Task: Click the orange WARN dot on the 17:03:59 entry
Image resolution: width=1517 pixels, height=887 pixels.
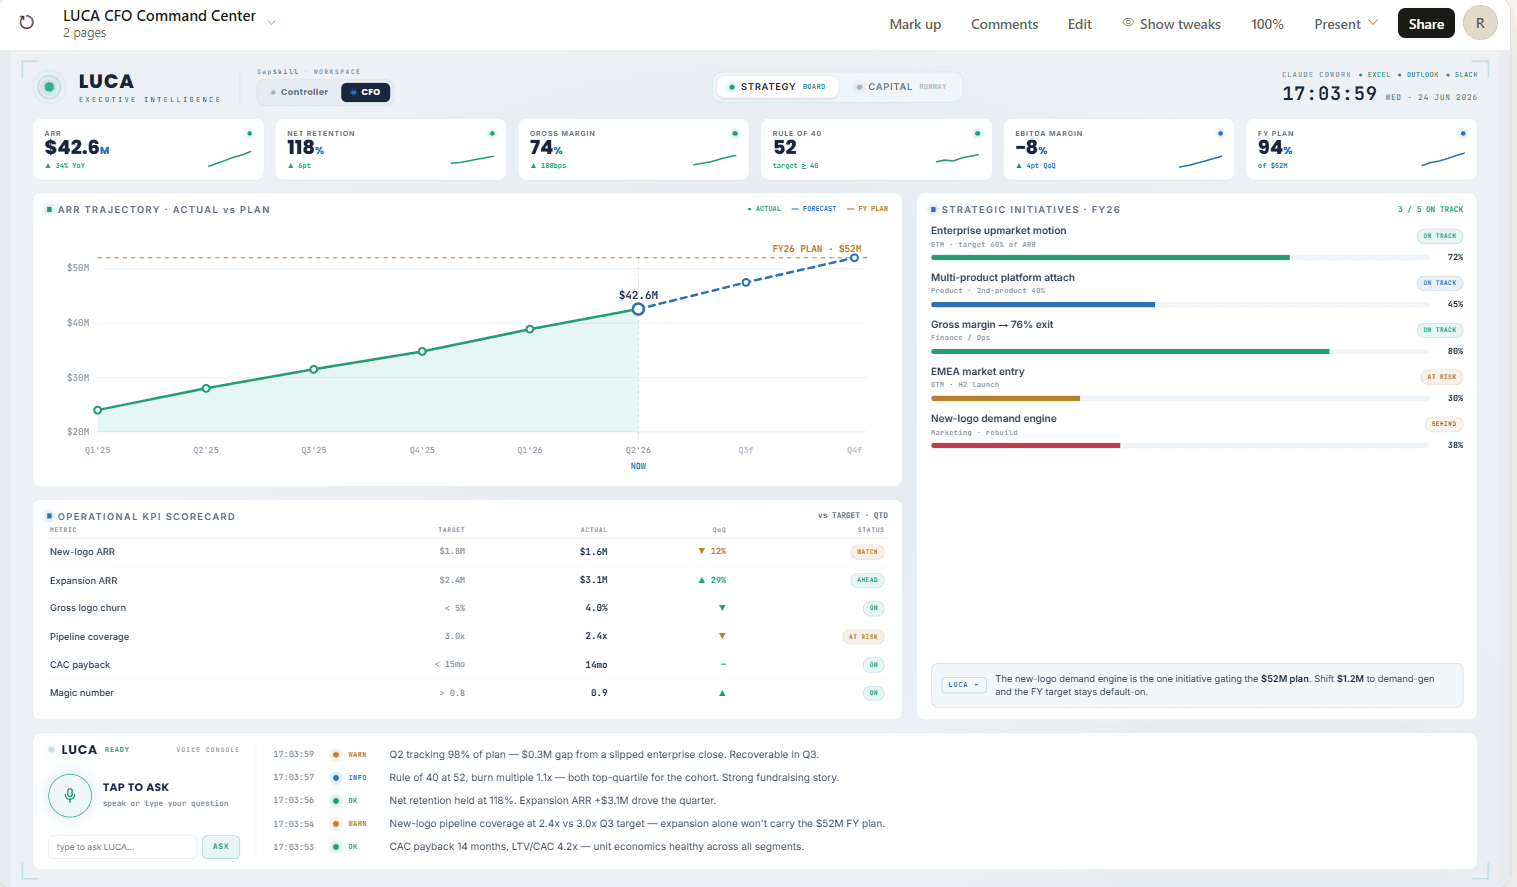Action: (x=336, y=755)
